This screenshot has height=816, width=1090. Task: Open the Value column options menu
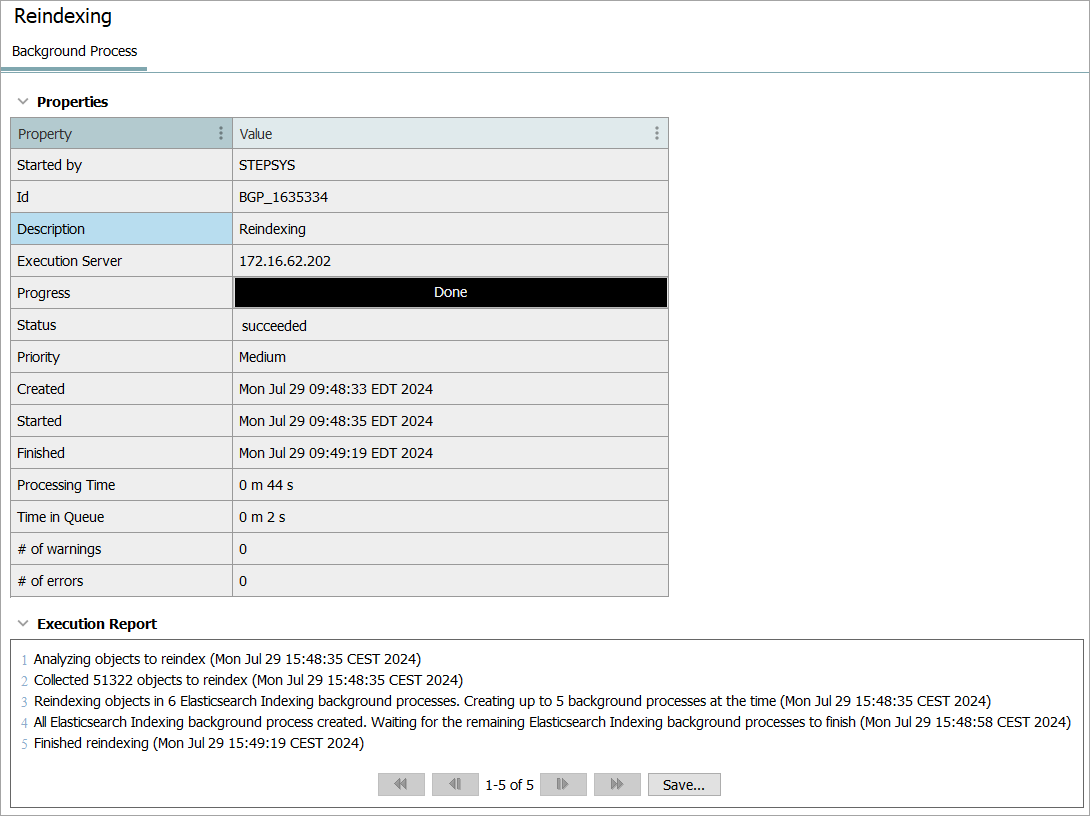click(x=656, y=134)
